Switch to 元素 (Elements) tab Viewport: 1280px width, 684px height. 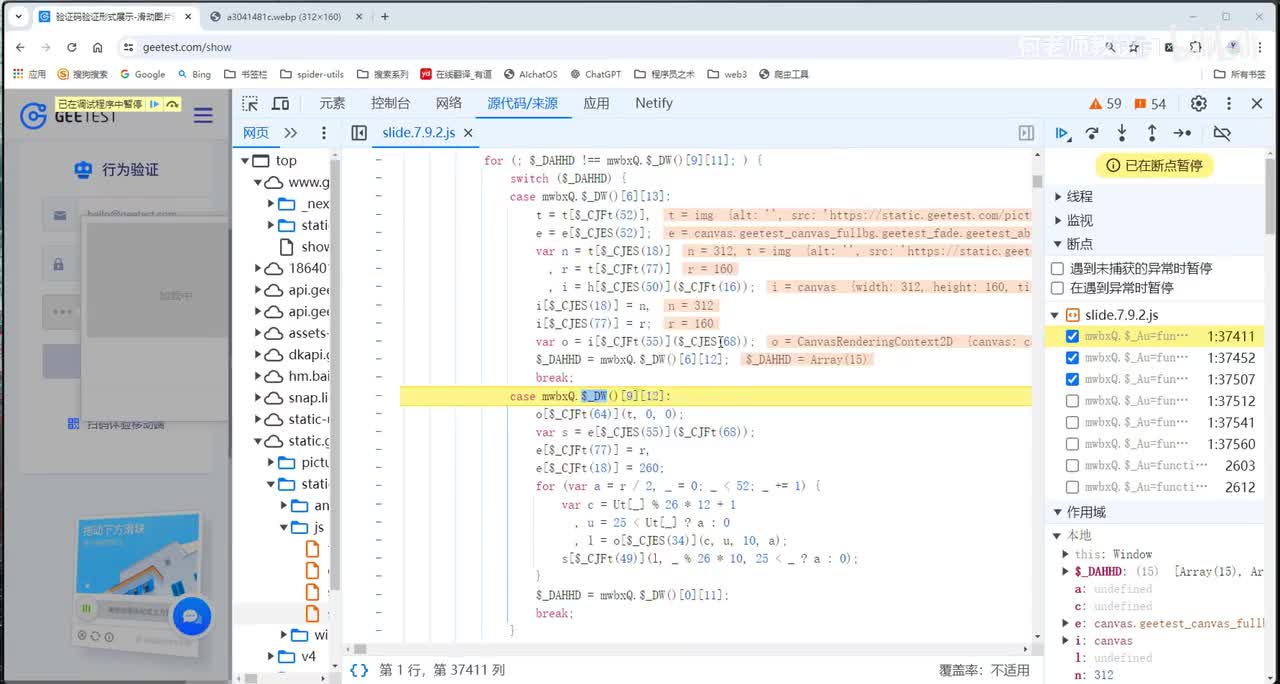[332, 103]
